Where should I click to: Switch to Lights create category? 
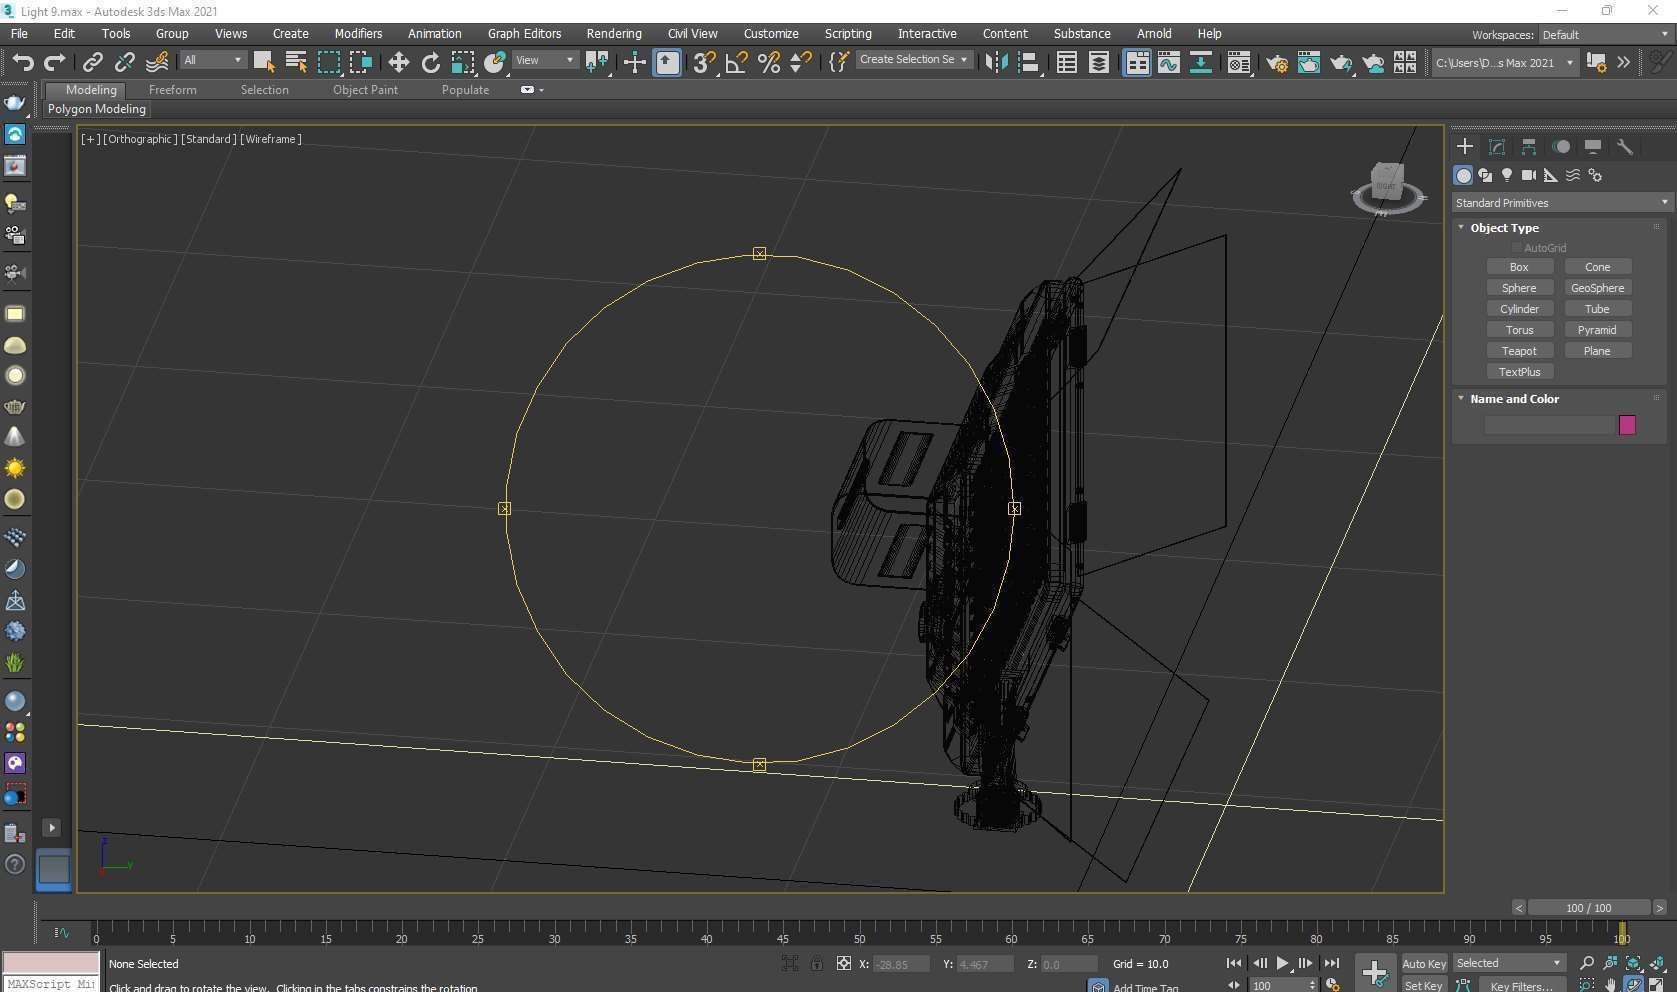[1507, 175]
